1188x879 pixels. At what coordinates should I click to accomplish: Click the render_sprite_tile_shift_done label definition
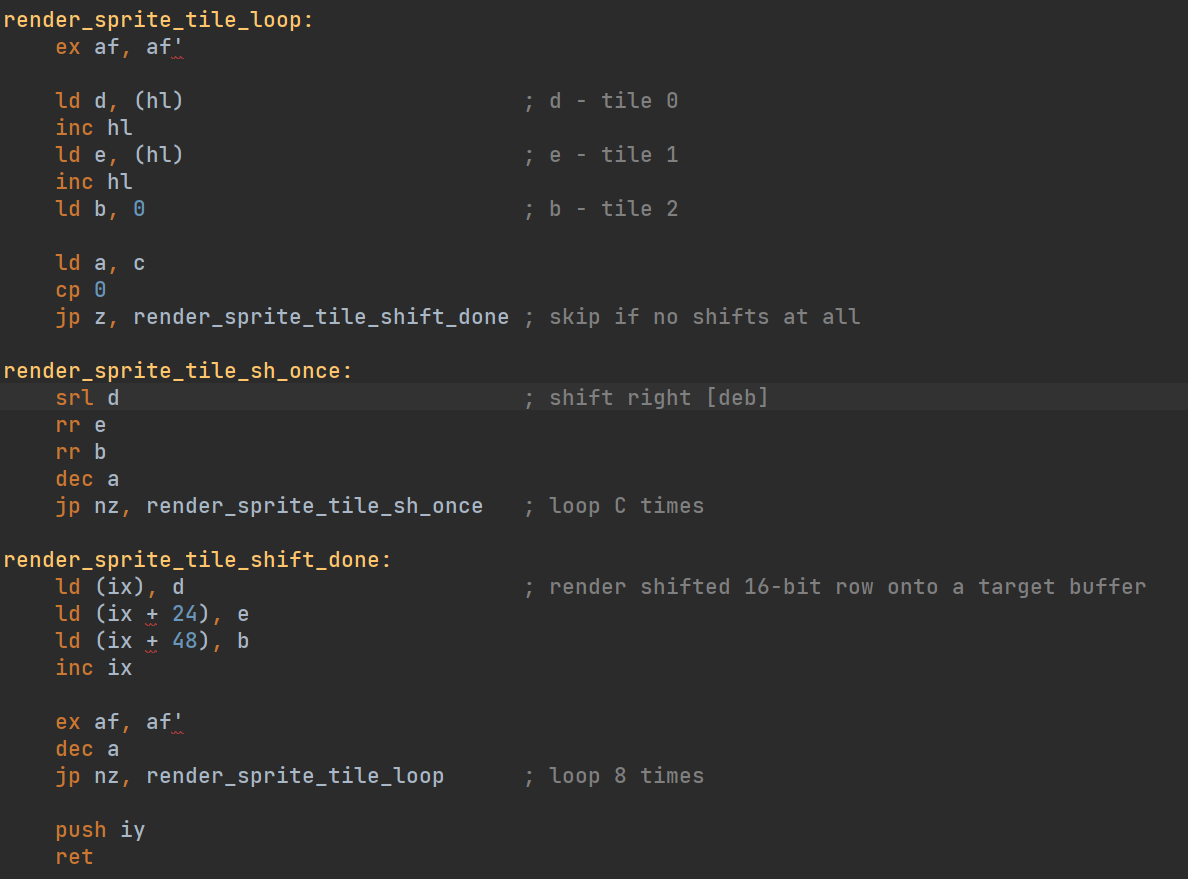tap(196, 560)
